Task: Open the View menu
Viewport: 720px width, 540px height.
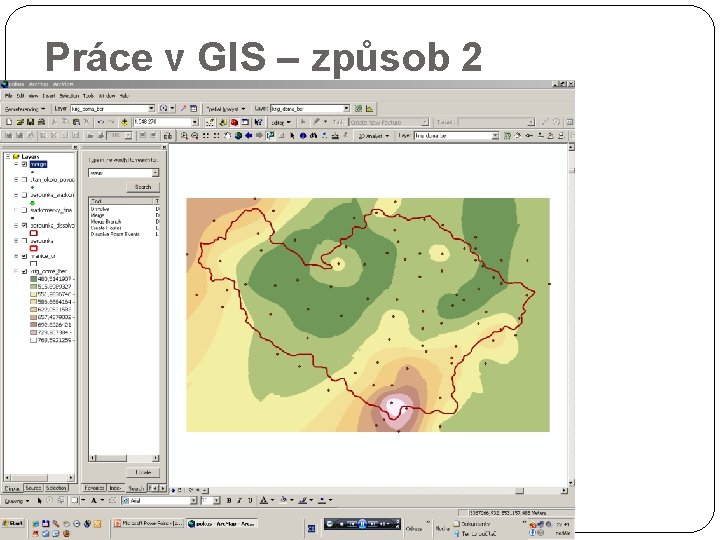Action: click(33, 96)
